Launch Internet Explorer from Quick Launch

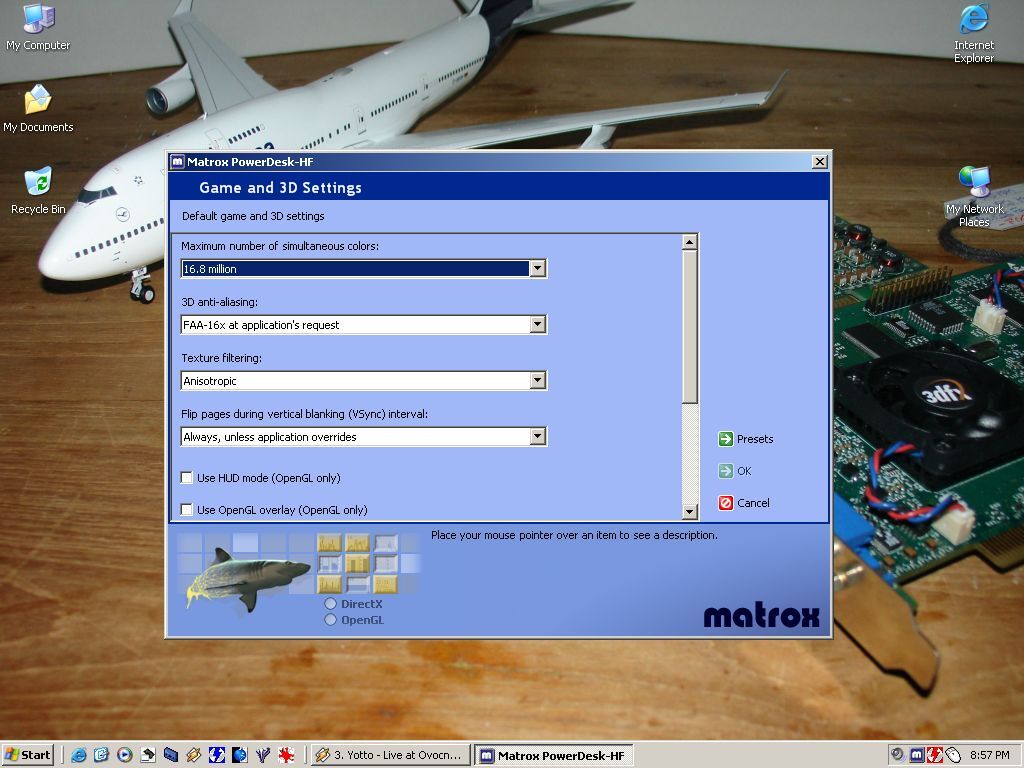tap(78, 755)
